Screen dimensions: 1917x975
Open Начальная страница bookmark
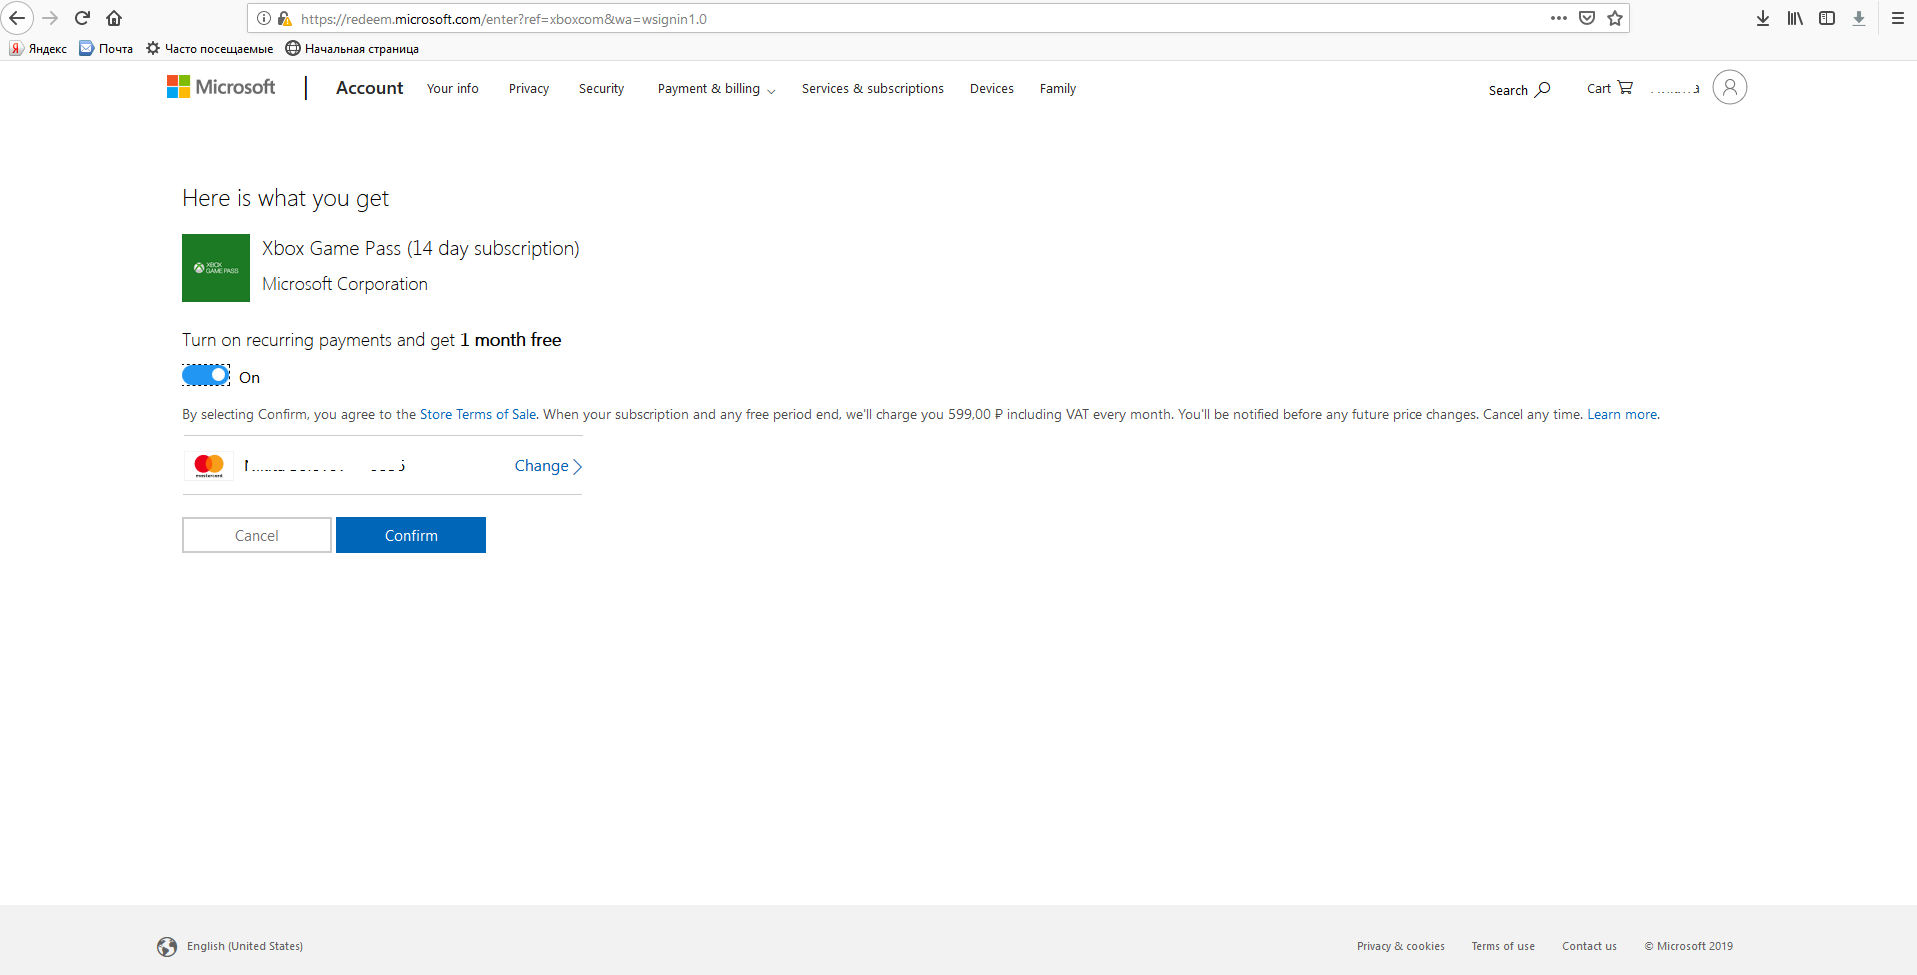(352, 48)
